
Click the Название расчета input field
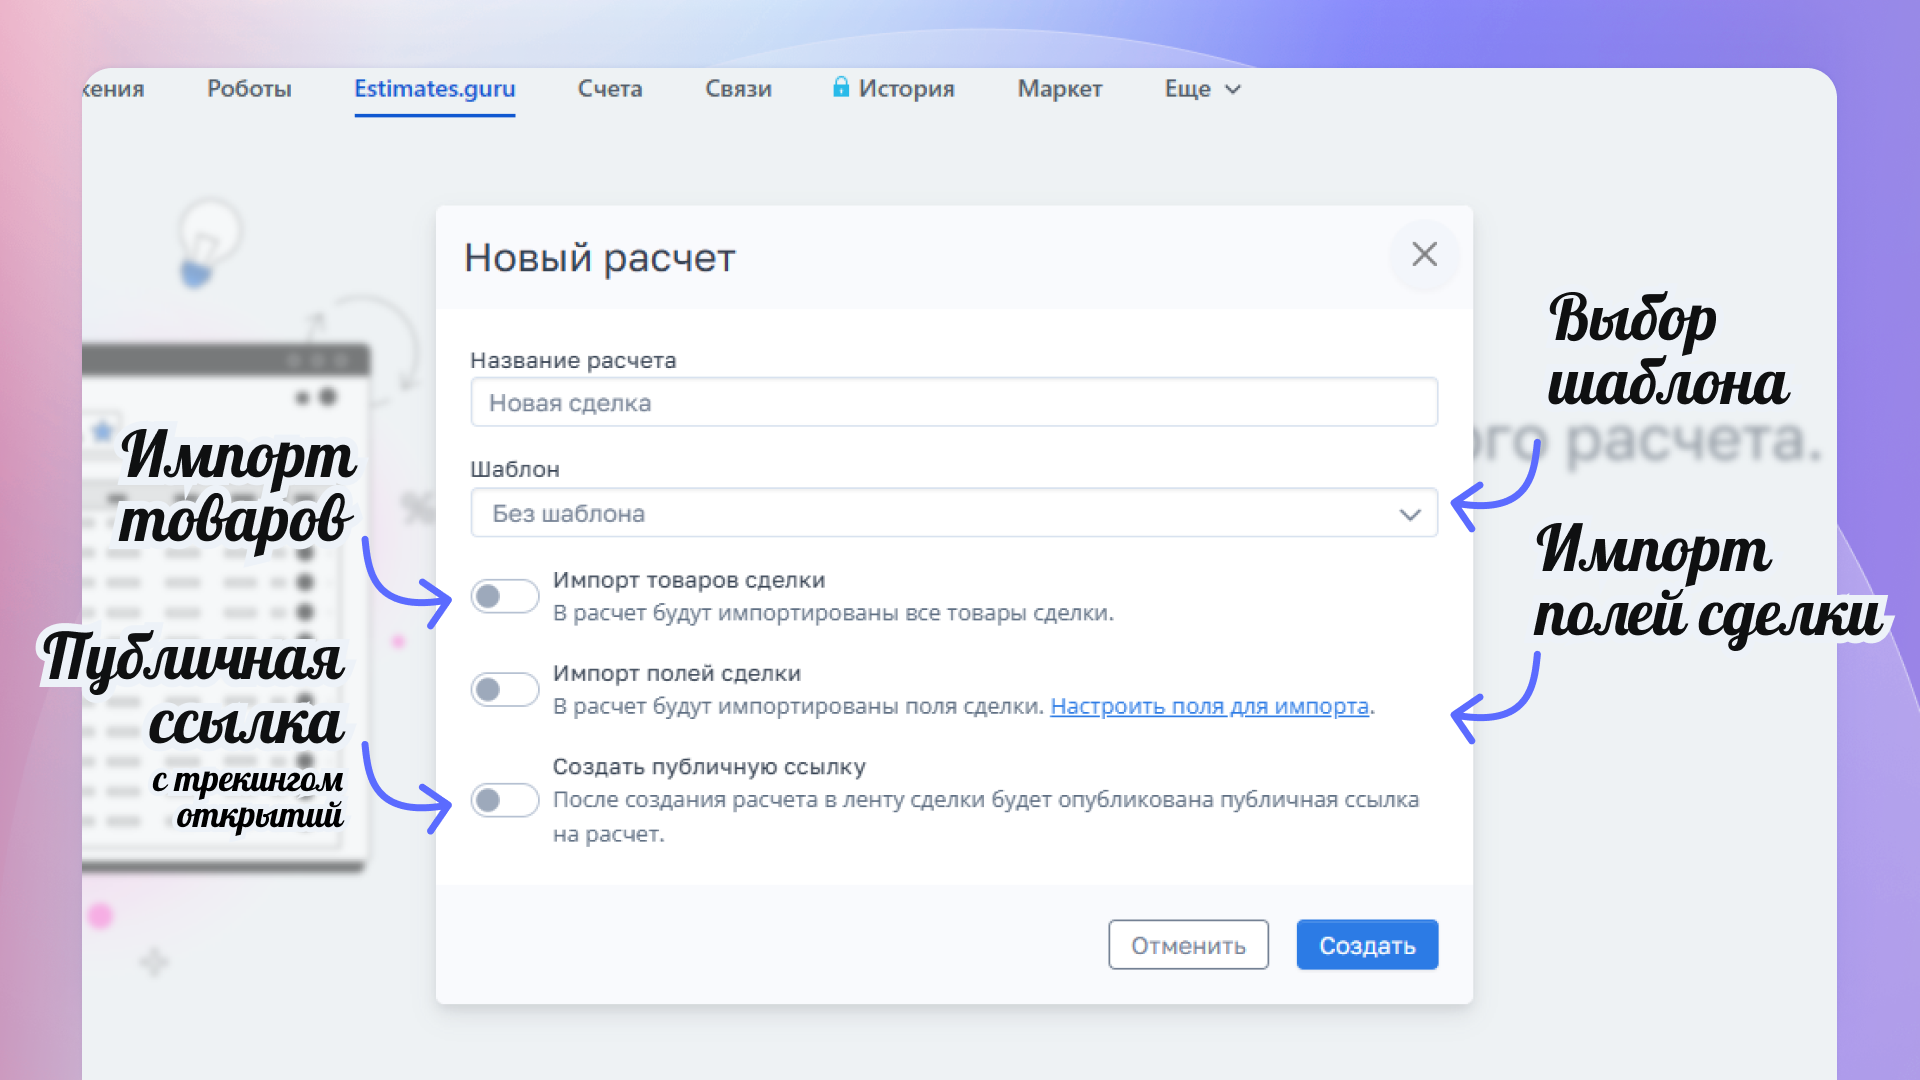point(953,403)
